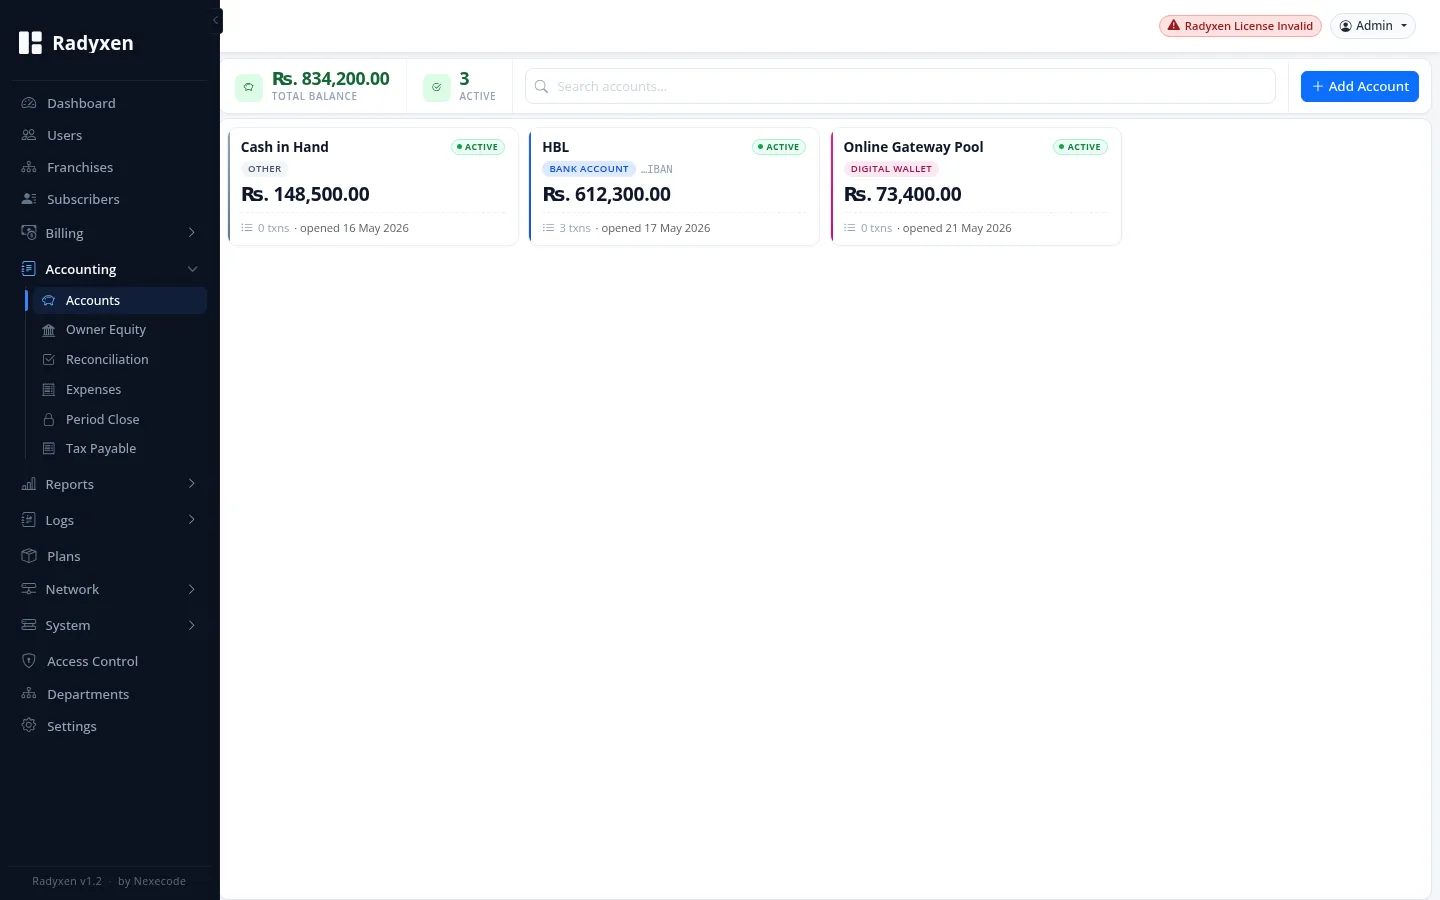The image size is (1440, 900).
Task: Click the Total Balance piggy-bank icon
Action: click(249, 87)
